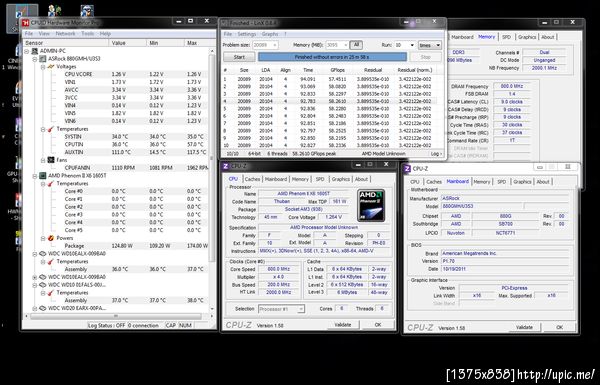
Task: Click OK in CPU-Z Mainboard window
Action: [x=559, y=327]
